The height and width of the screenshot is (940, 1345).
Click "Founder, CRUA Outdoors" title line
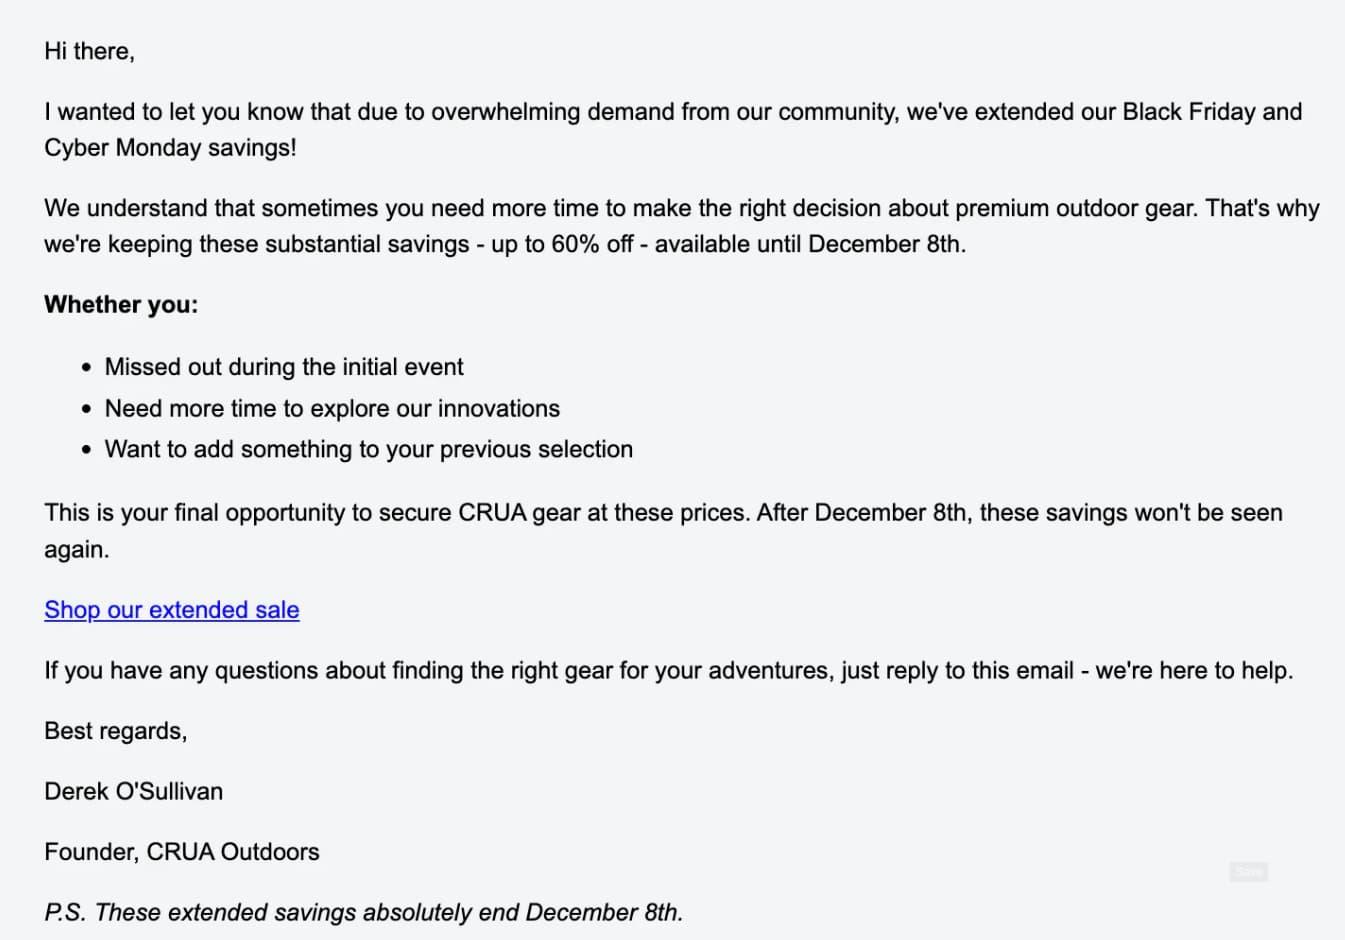click(x=181, y=852)
